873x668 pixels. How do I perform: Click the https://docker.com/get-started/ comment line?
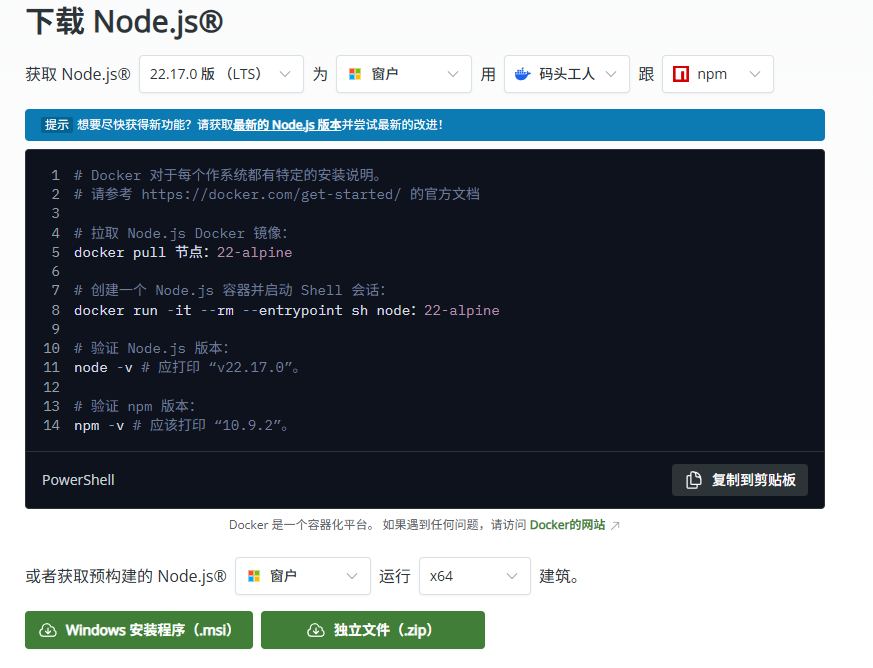[x=277, y=194]
